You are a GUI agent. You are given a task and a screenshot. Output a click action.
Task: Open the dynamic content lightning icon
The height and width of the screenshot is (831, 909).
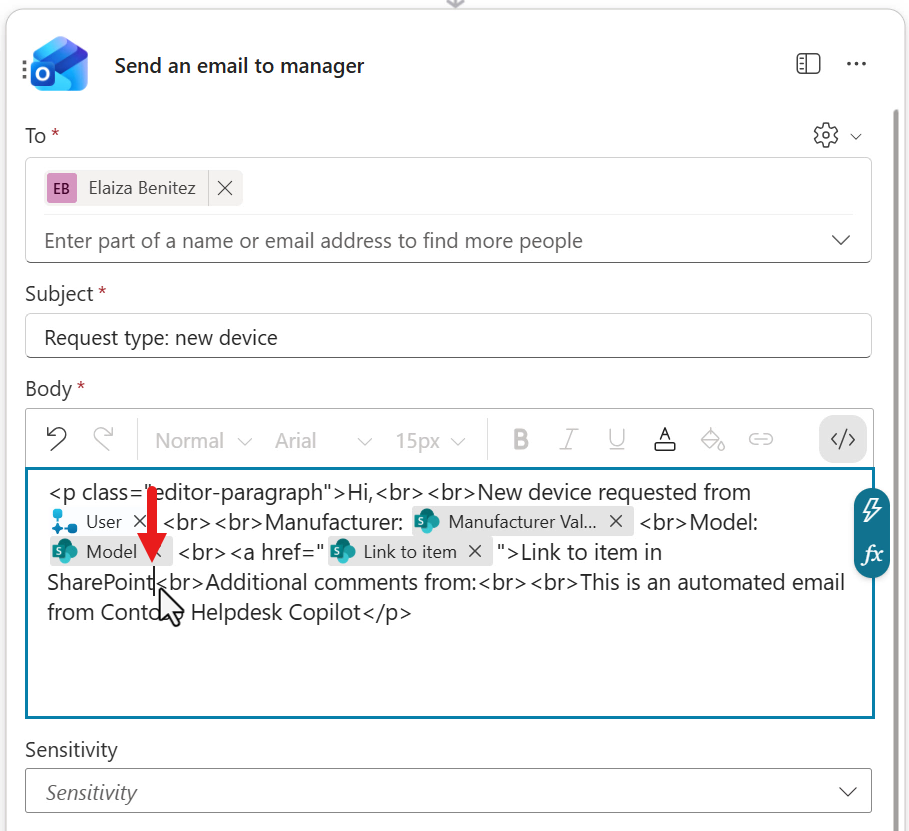tap(872, 509)
